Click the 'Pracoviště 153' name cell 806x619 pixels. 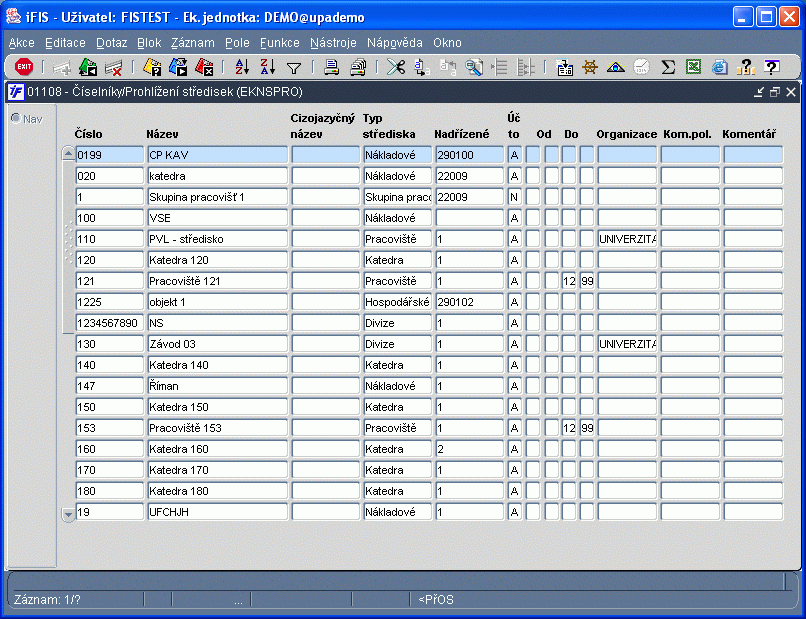click(217, 428)
